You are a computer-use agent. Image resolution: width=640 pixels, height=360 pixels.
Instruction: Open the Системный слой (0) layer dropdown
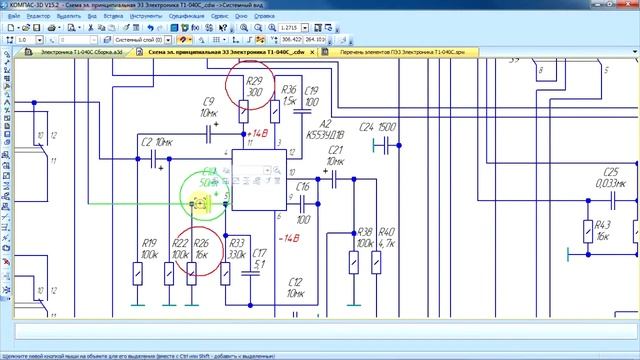click(x=168, y=40)
